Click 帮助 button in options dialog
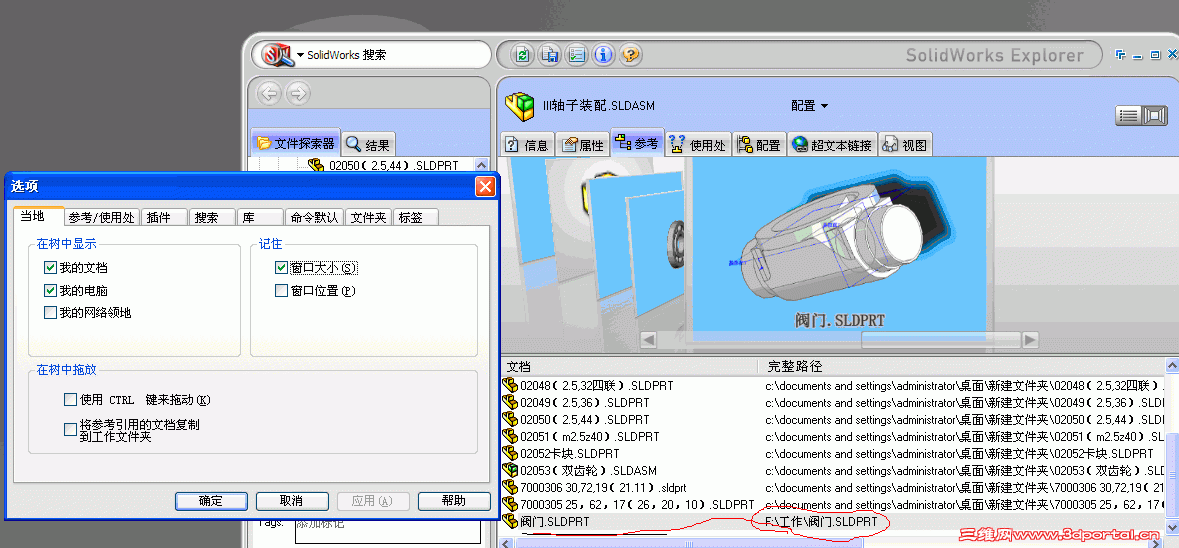 pyautogui.click(x=454, y=501)
